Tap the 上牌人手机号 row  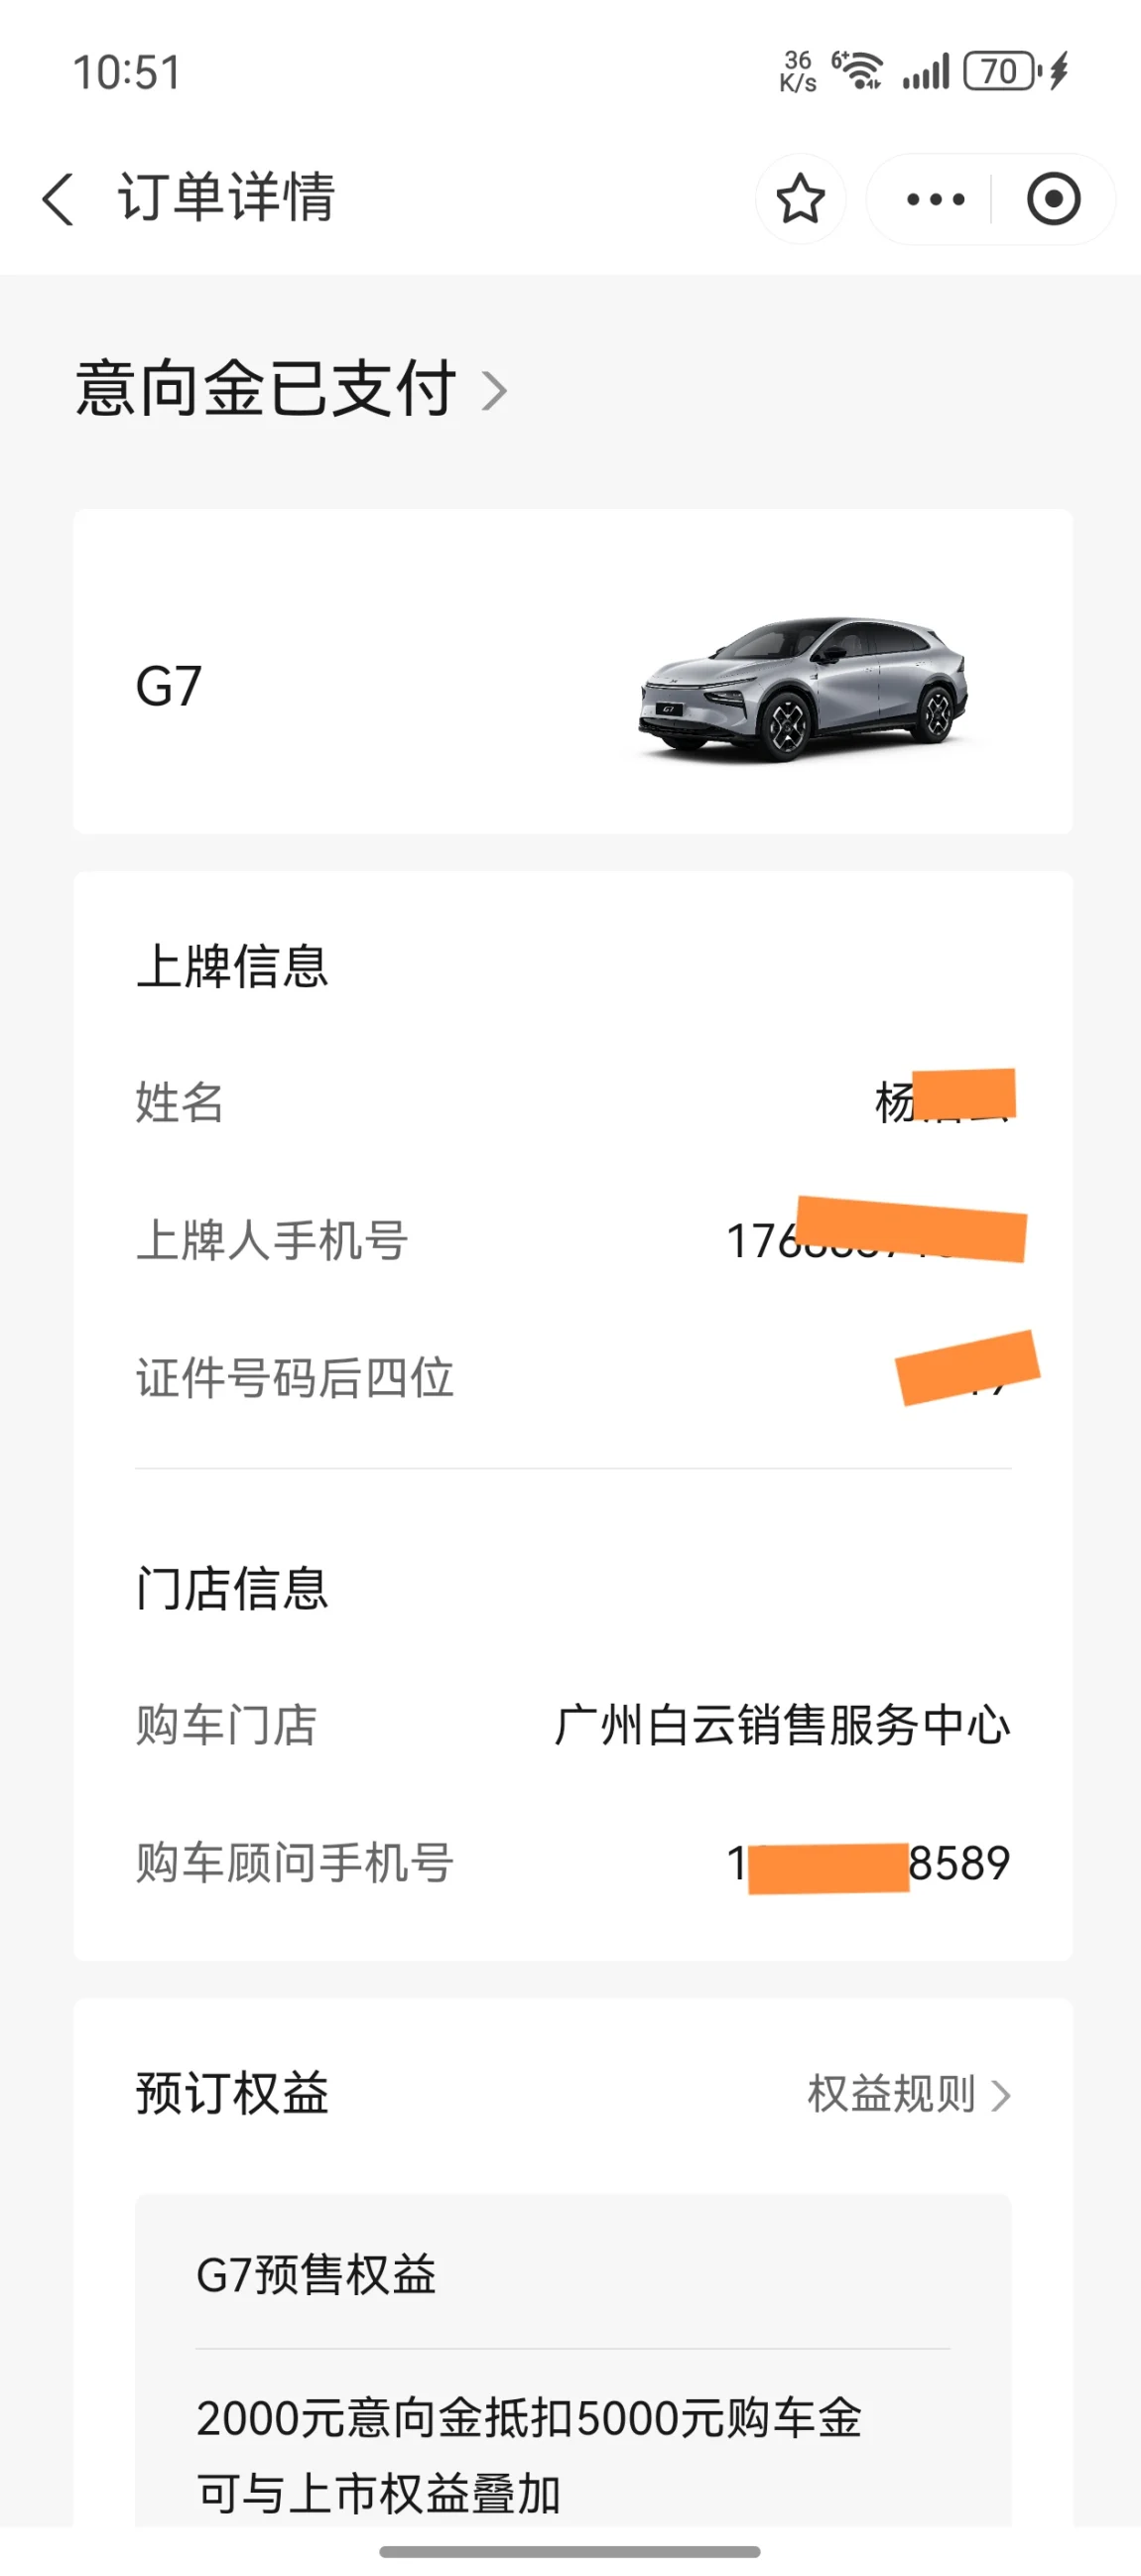click(572, 1240)
